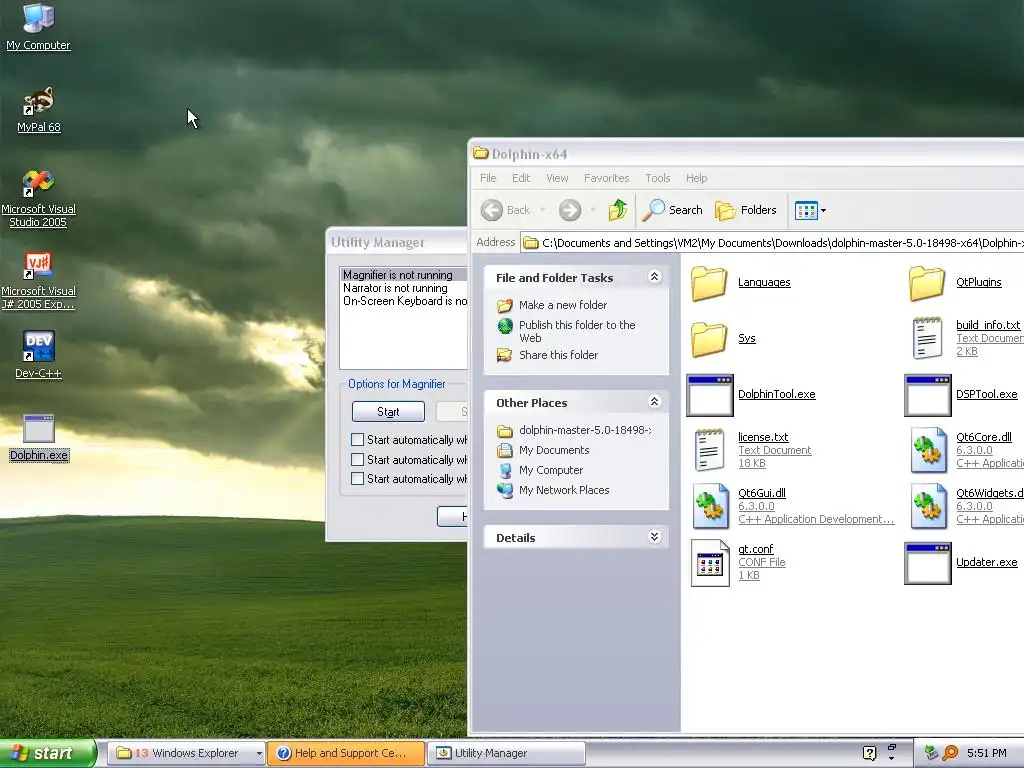This screenshot has width=1024, height=768.
Task: Select Qt6Core.dll file icon
Action: tap(929, 450)
